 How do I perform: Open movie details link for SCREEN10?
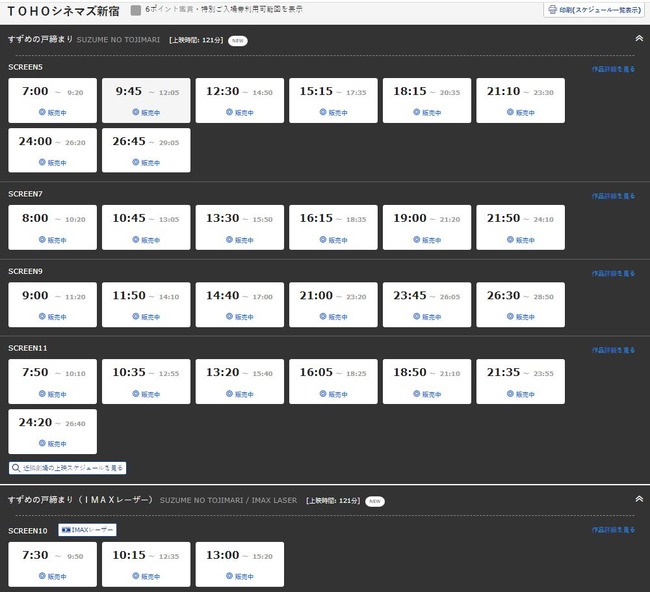(x=612, y=530)
